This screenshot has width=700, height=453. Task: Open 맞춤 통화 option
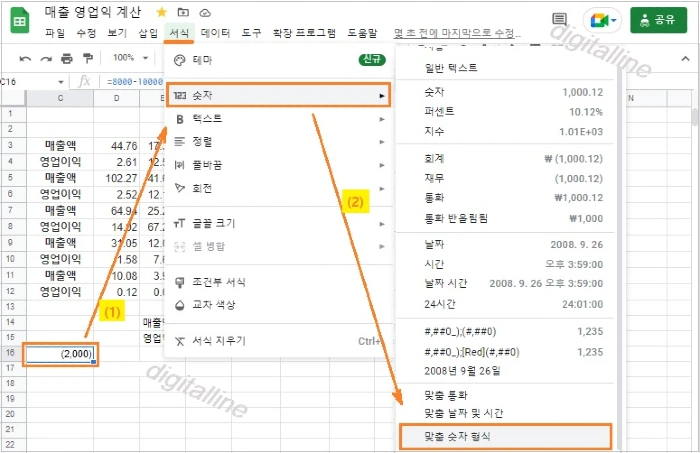(x=505, y=395)
